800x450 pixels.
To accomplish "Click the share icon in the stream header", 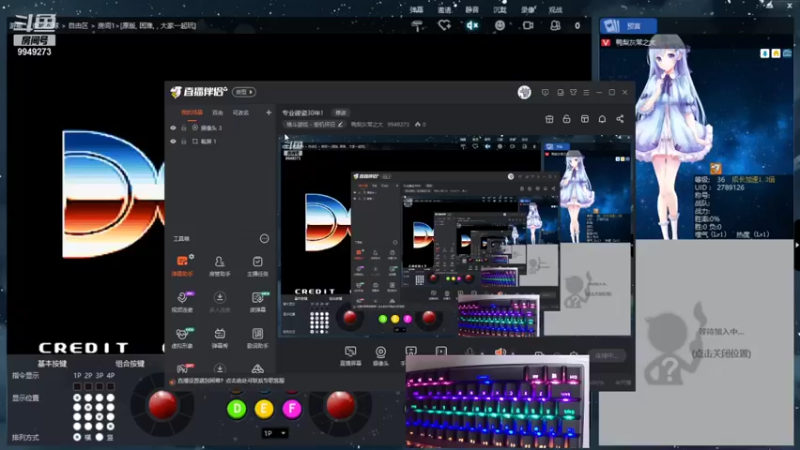I will (620, 119).
